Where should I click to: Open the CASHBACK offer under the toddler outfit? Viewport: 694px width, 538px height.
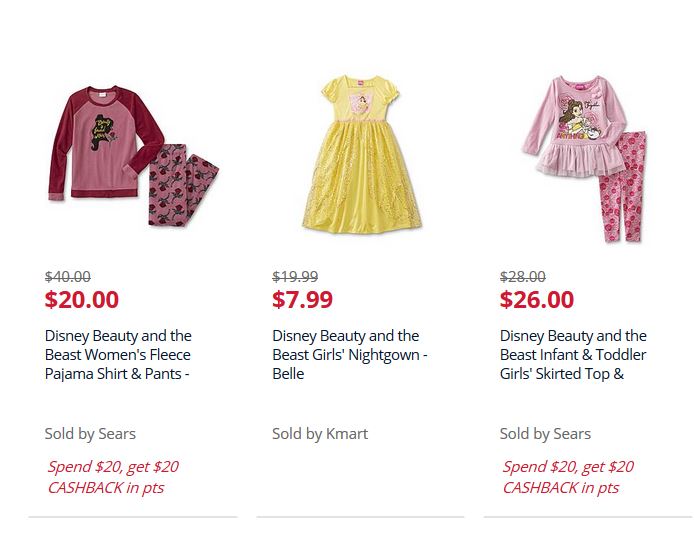(x=568, y=477)
